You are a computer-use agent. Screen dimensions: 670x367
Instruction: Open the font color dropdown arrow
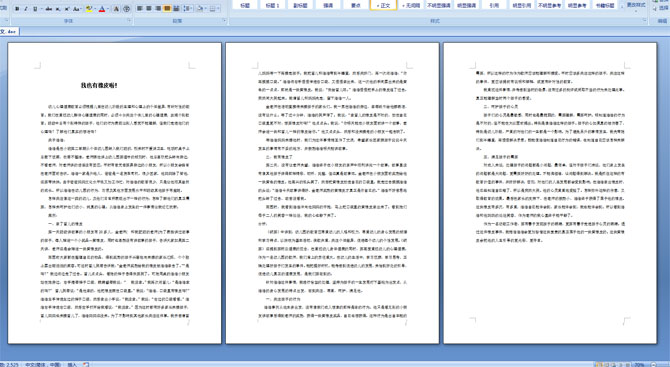(108, 9)
